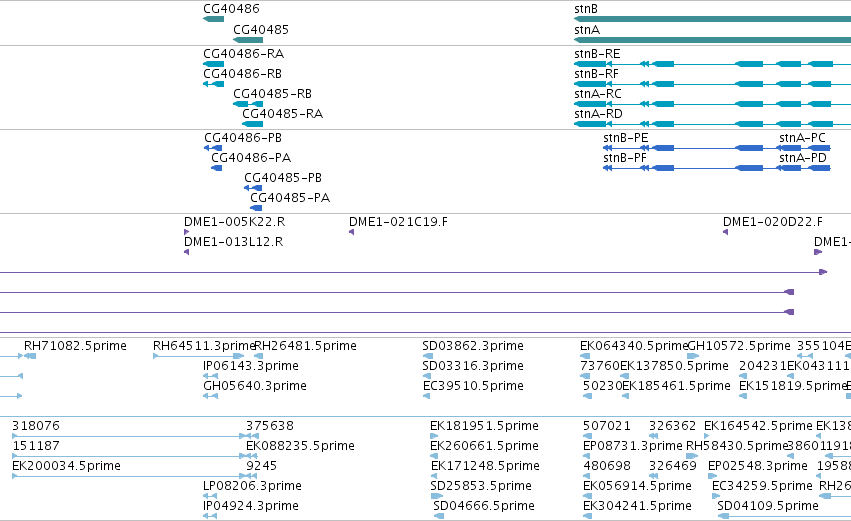Open EST GH10572.5prime label
The height and width of the screenshot is (521, 851).
pos(739,346)
